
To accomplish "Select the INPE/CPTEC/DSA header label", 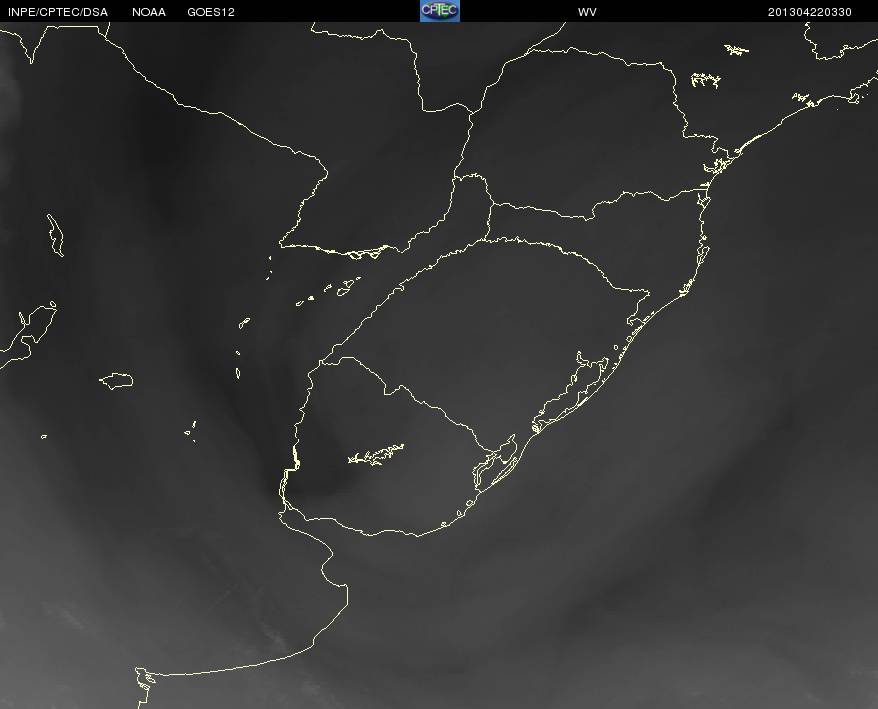I will pyautogui.click(x=58, y=12).
